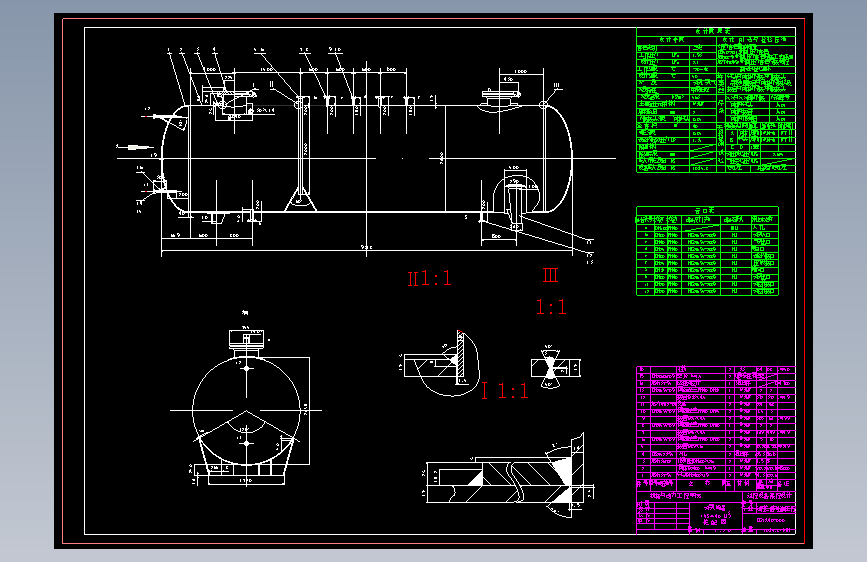Click the red "1:1" label below III

pyautogui.click(x=551, y=307)
